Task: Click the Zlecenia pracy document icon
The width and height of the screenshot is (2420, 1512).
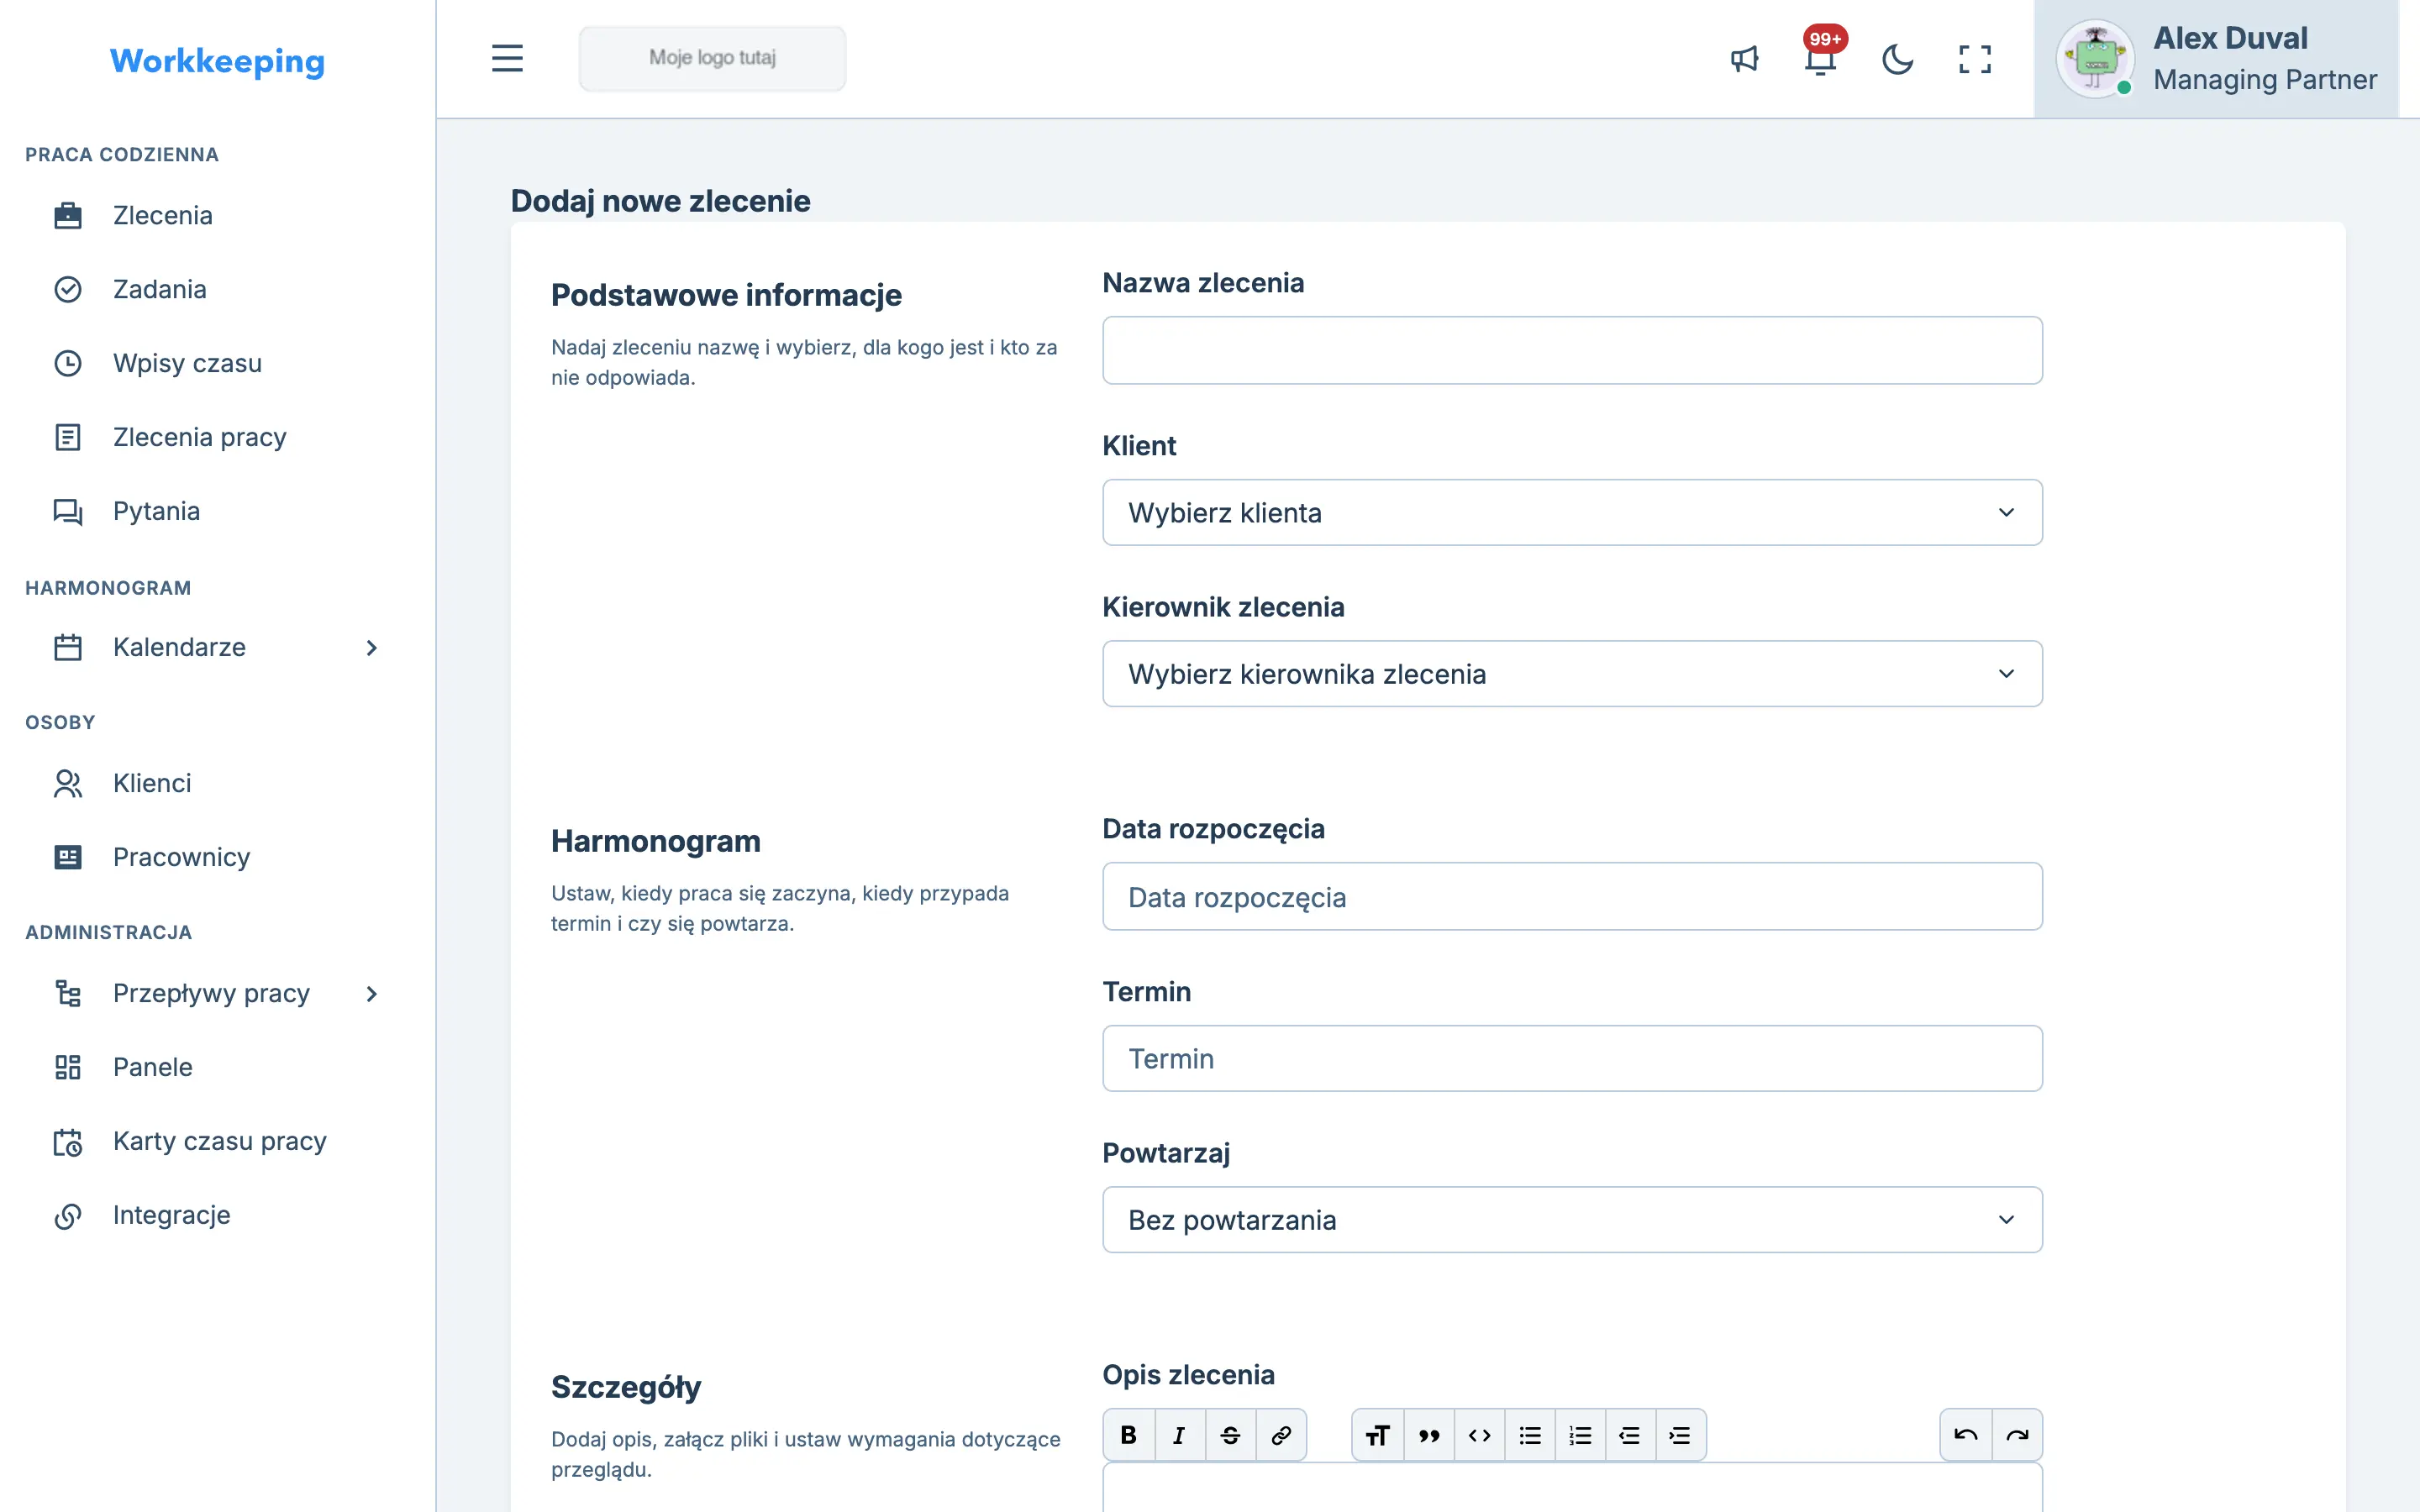Action: [68, 437]
